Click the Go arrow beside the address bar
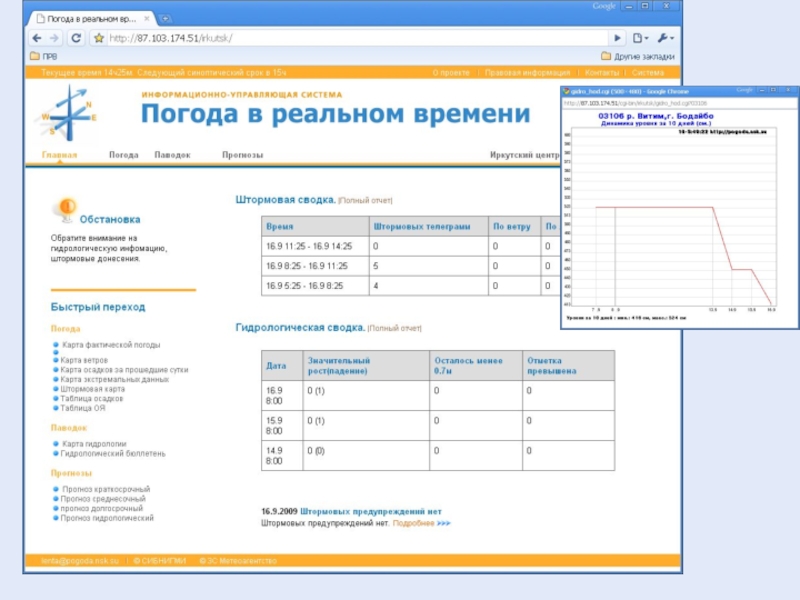The image size is (800, 600). pyautogui.click(x=617, y=38)
